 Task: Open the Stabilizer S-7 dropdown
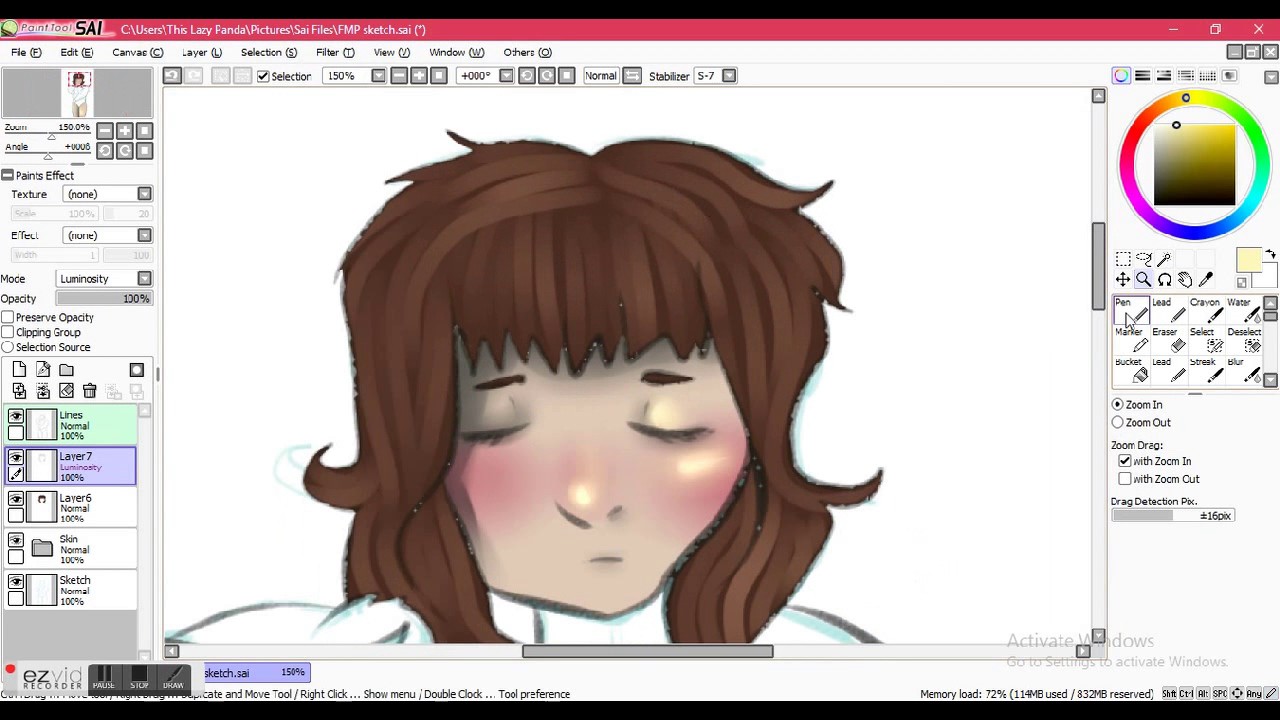tap(715, 76)
